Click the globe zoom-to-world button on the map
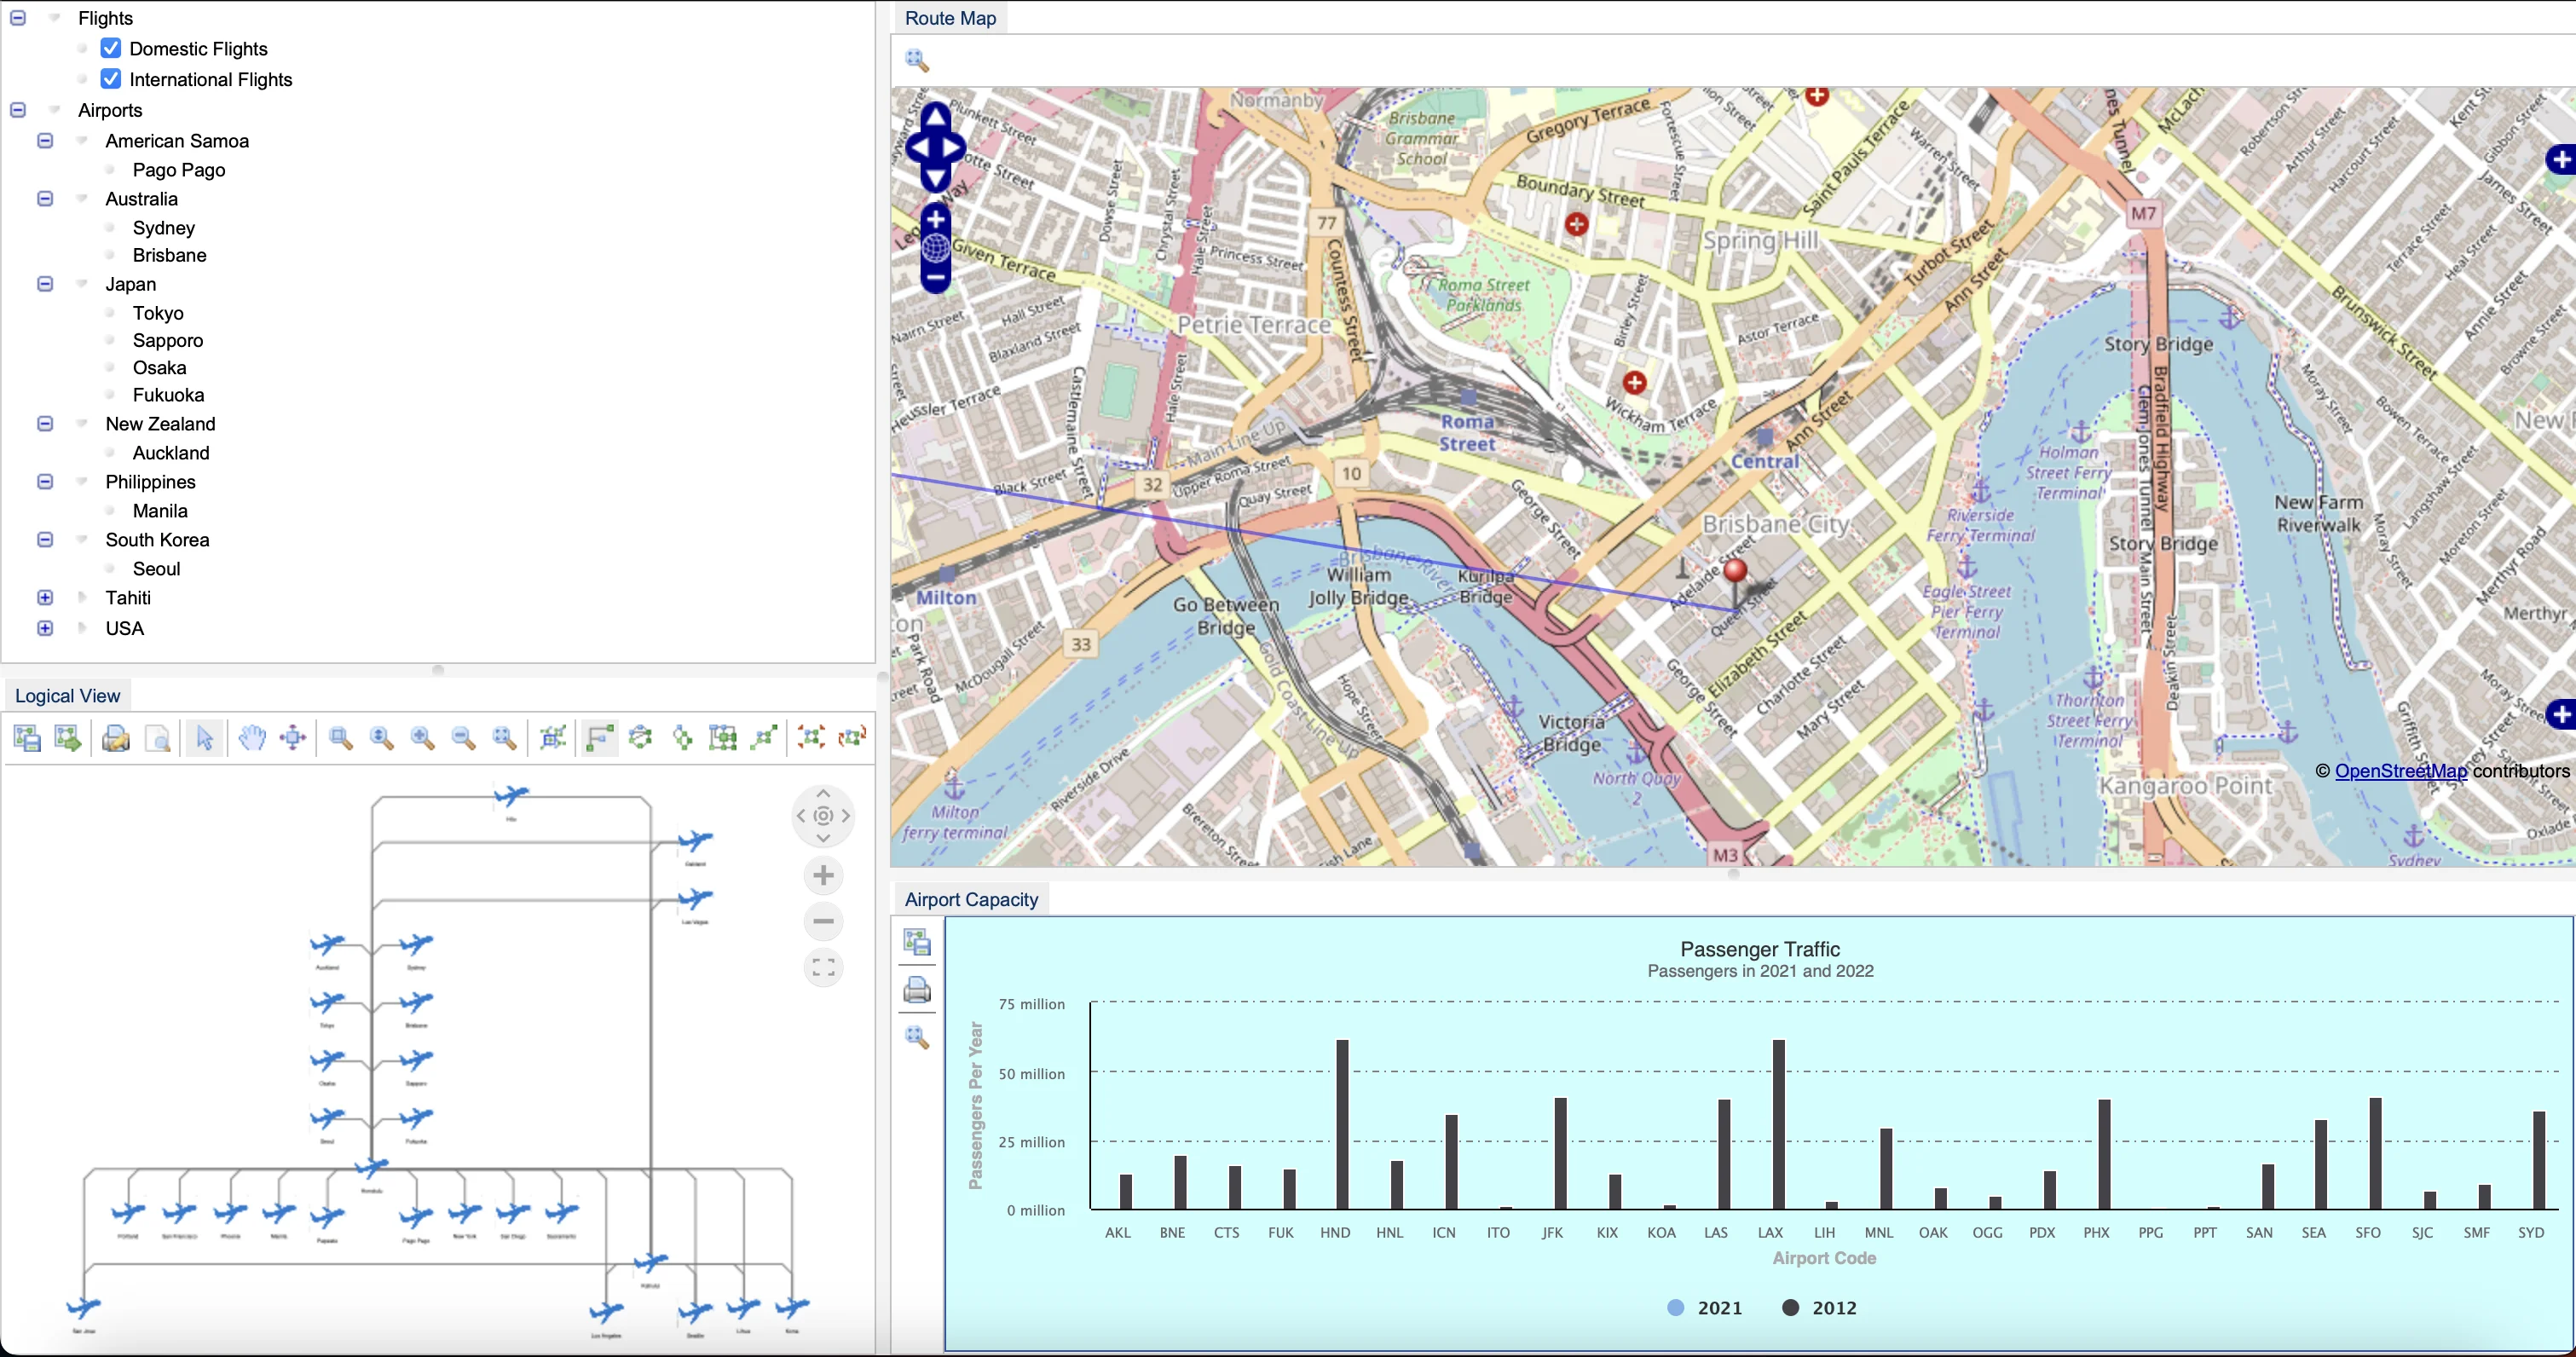This screenshot has height=1357, width=2576. 935,247
